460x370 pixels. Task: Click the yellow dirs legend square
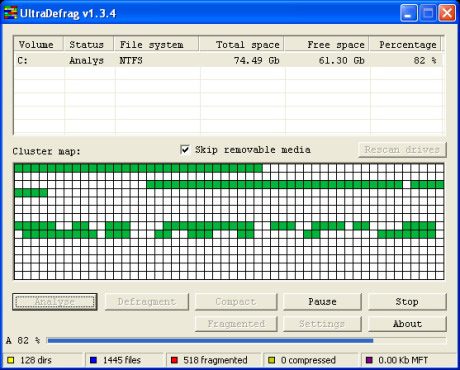tap(11, 360)
